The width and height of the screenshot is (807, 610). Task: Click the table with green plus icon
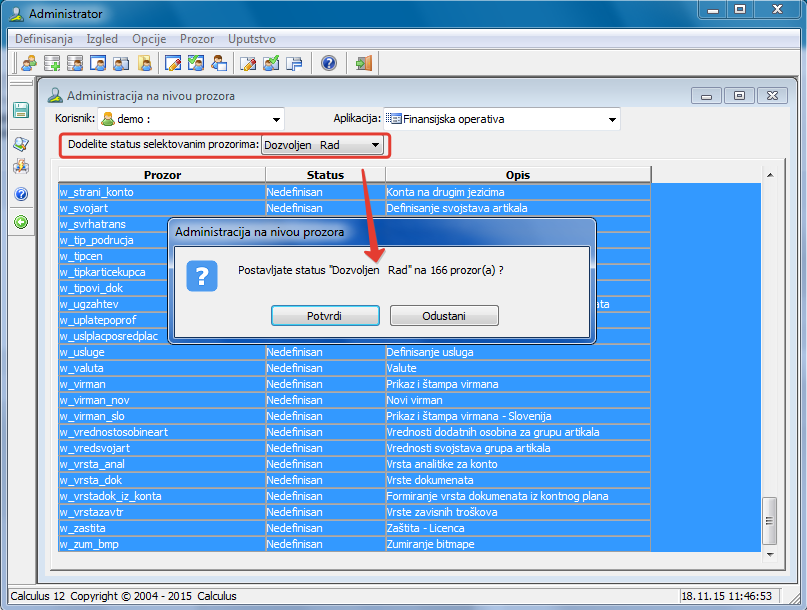click(x=52, y=63)
